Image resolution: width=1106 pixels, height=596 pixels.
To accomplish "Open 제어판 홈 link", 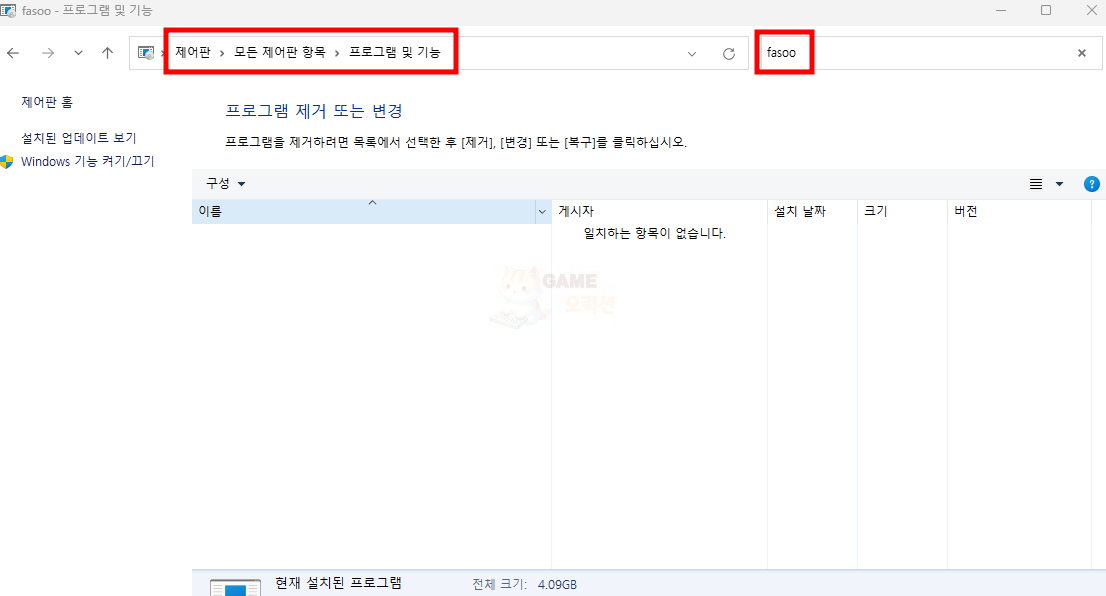I will [x=47, y=102].
